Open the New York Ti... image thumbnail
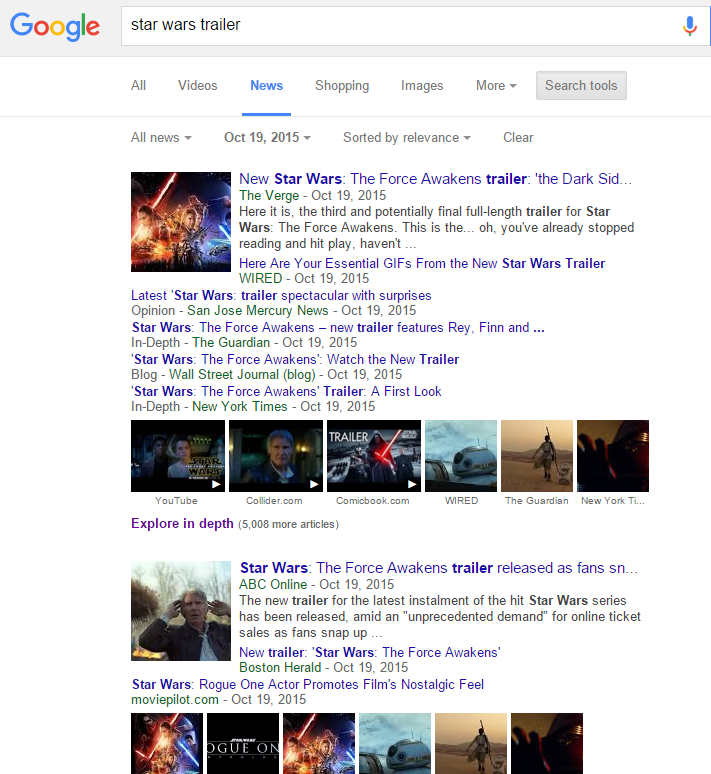 click(x=613, y=456)
